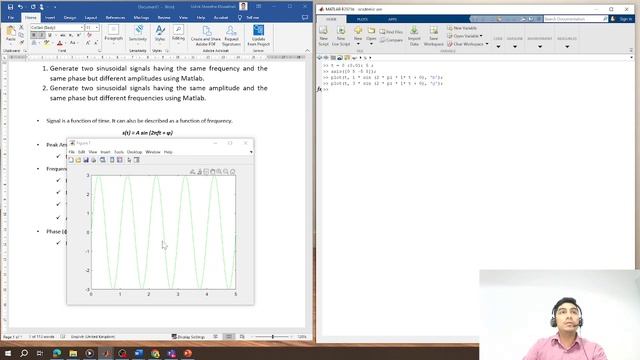640x360 pixels.
Task: Click the font color red swatch button
Action: [x=60, y=43]
